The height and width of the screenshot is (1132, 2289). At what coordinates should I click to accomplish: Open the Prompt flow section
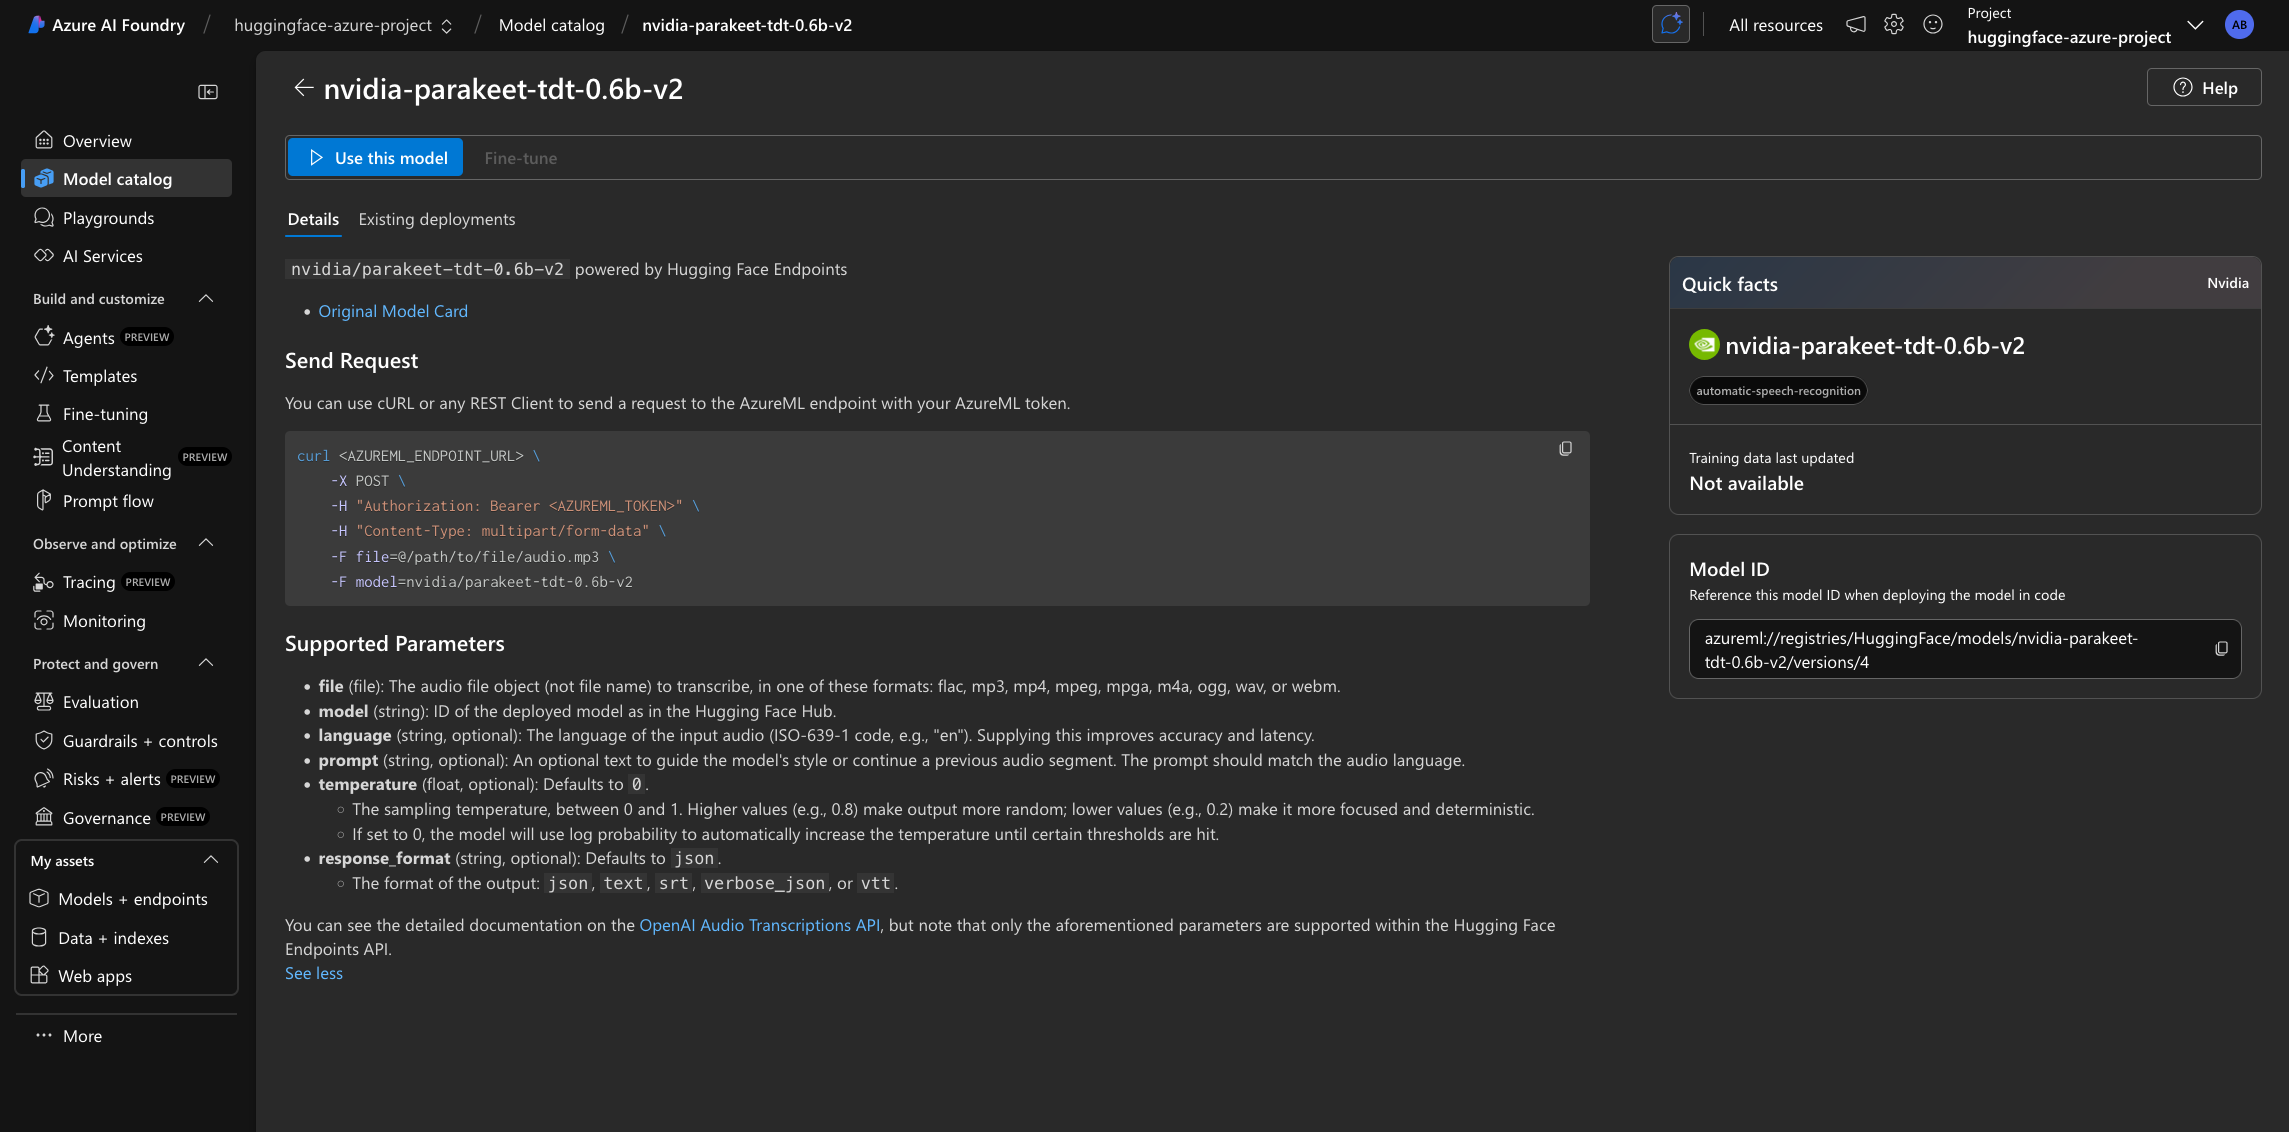(108, 500)
